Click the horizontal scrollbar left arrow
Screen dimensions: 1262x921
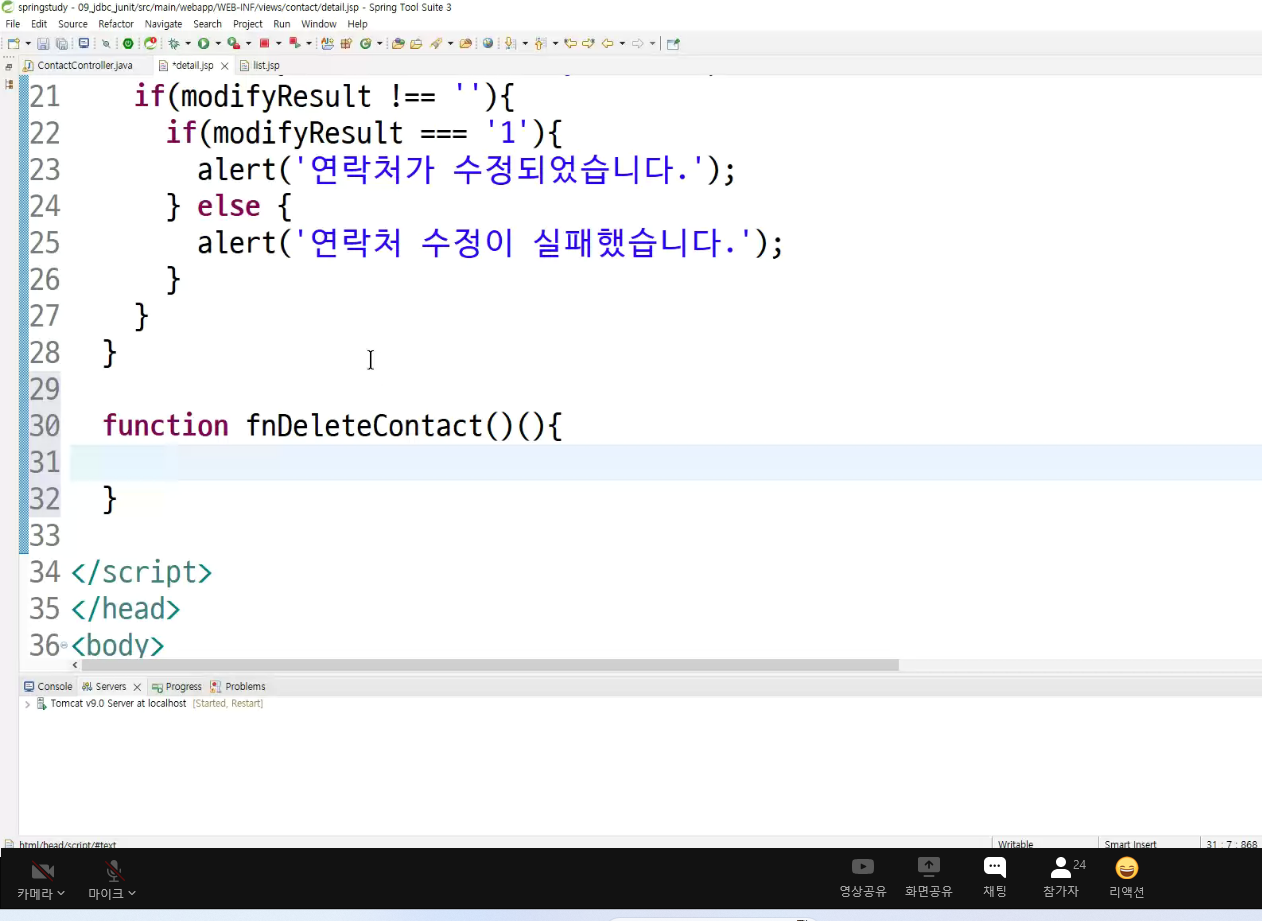pyautogui.click(x=75, y=665)
